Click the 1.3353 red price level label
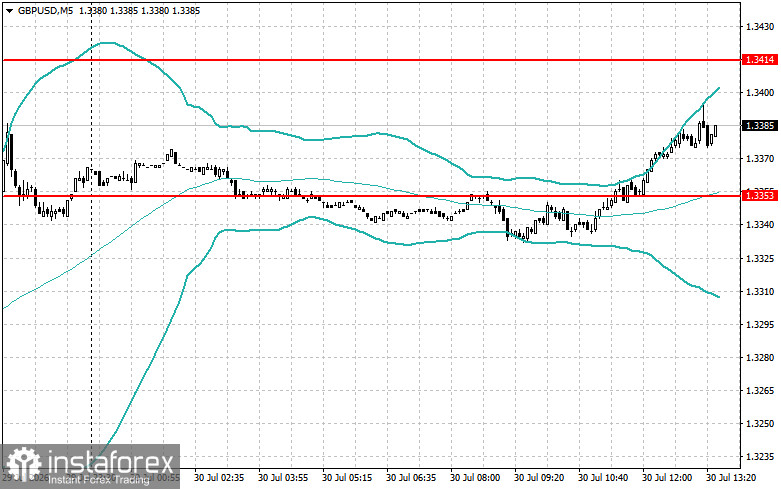The width and height of the screenshot is (781, 489). [760, 195]
